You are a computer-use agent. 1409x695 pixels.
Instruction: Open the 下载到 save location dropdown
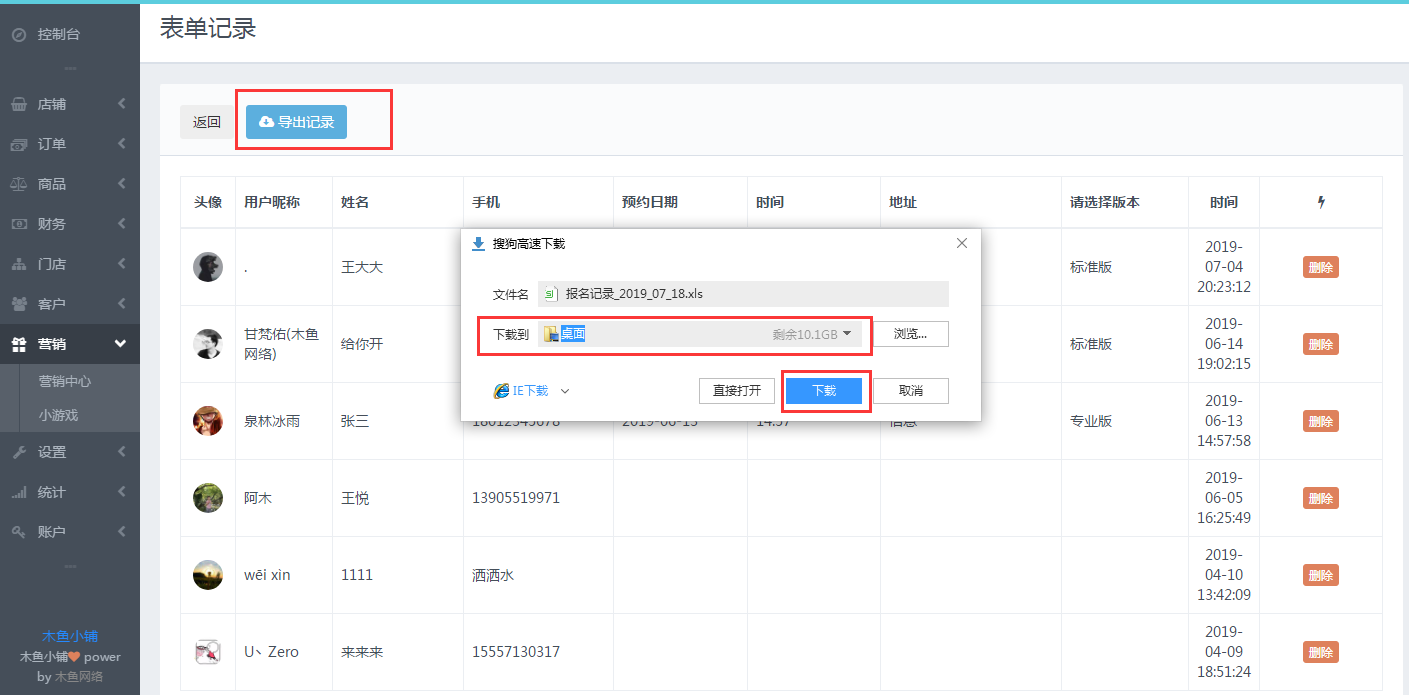click(846, 334)
